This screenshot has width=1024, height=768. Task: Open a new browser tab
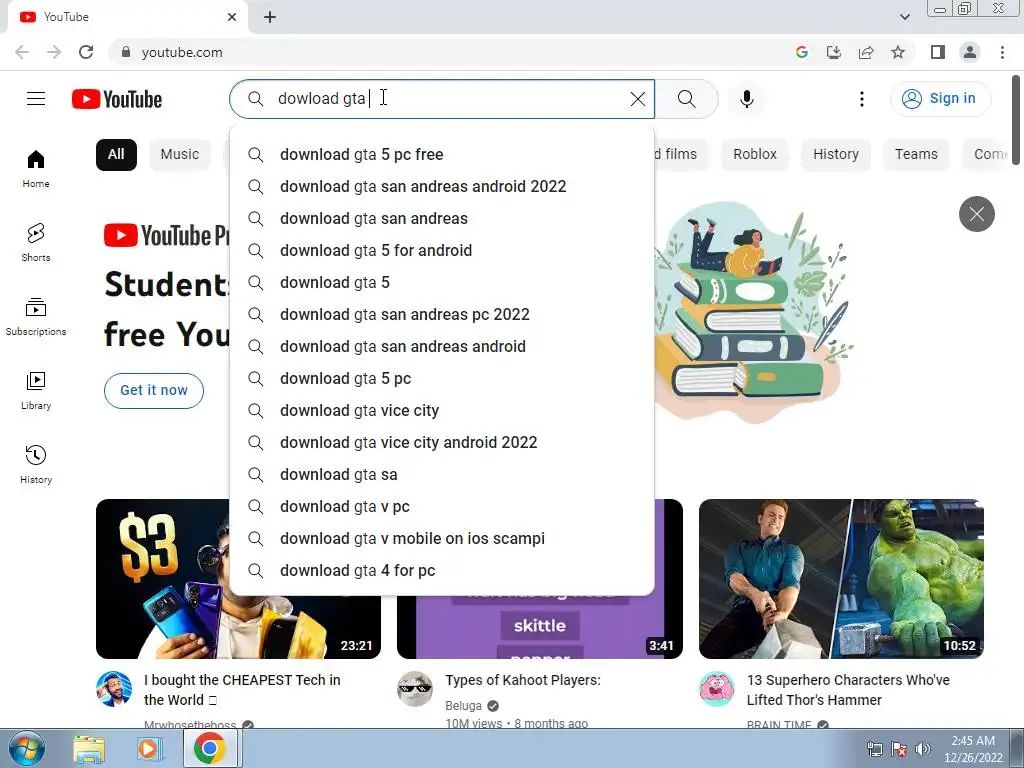click(270, 17)
